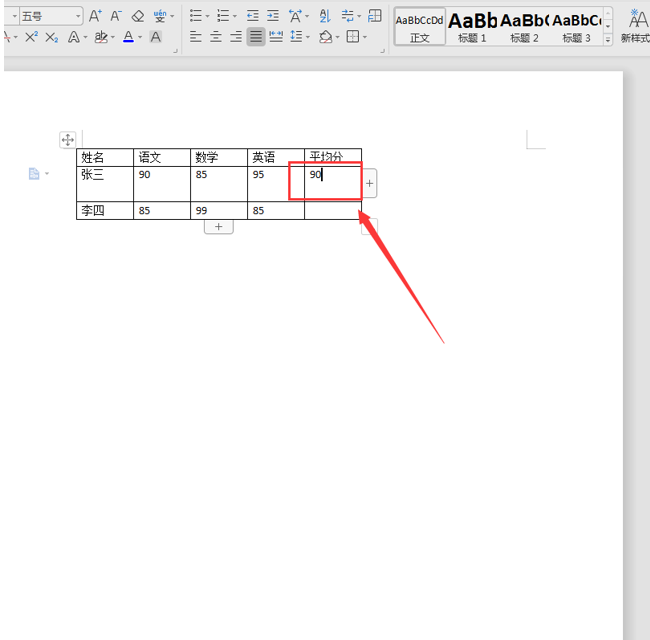Click the 数学 header cell
Viewport: 650px width, 640px height.
pos(219,158)
